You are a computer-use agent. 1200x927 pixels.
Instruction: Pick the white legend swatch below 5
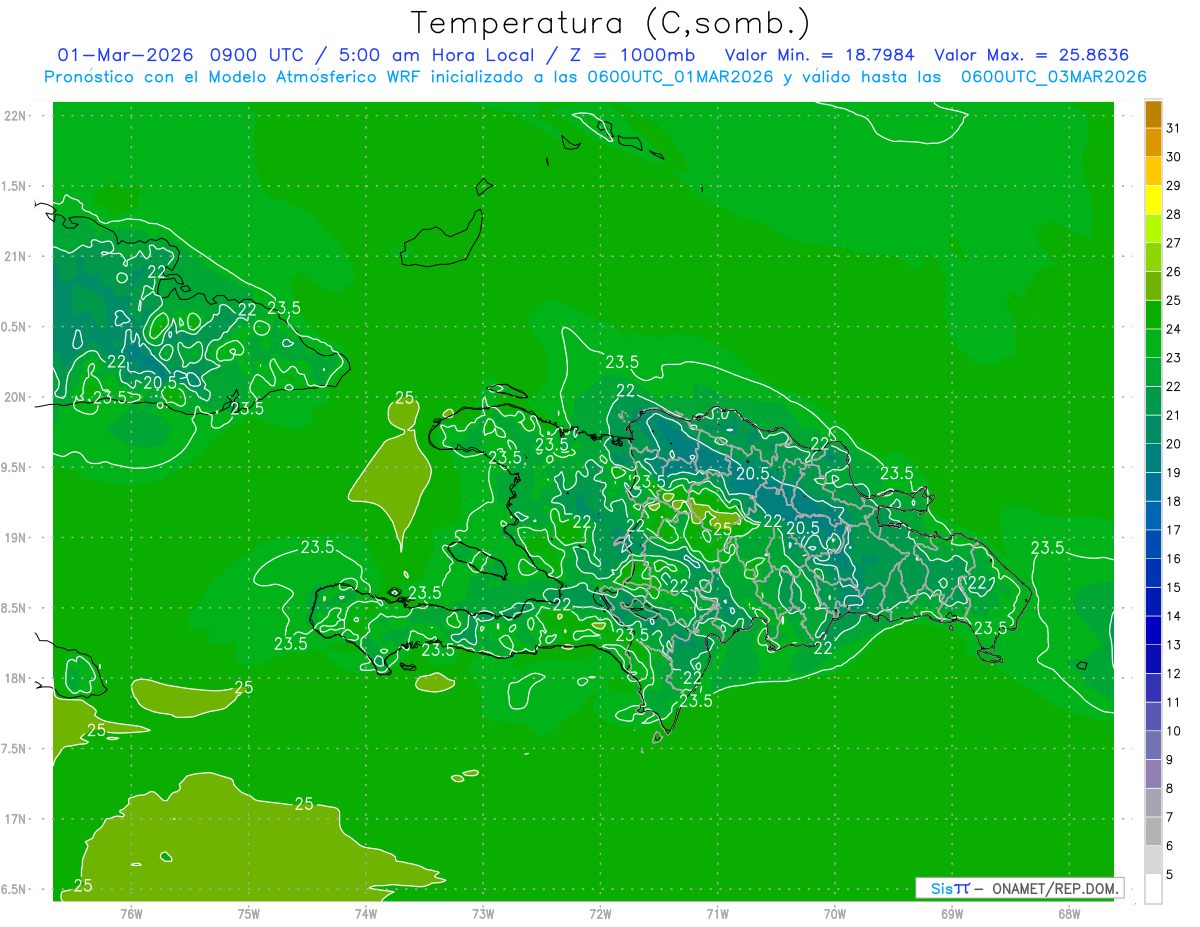[x=1153, y=889]
